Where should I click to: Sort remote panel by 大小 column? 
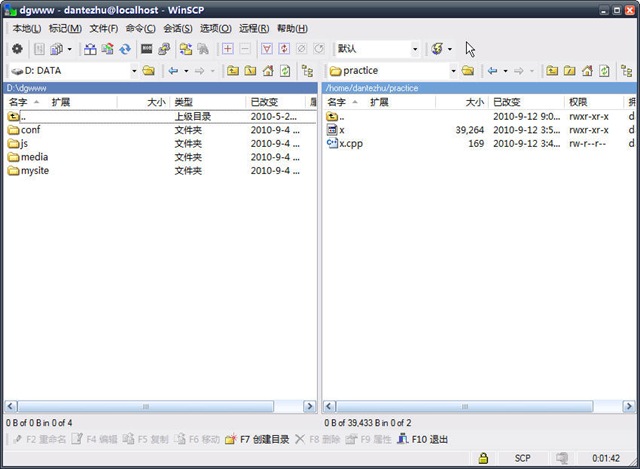click(x=462, y=102)
